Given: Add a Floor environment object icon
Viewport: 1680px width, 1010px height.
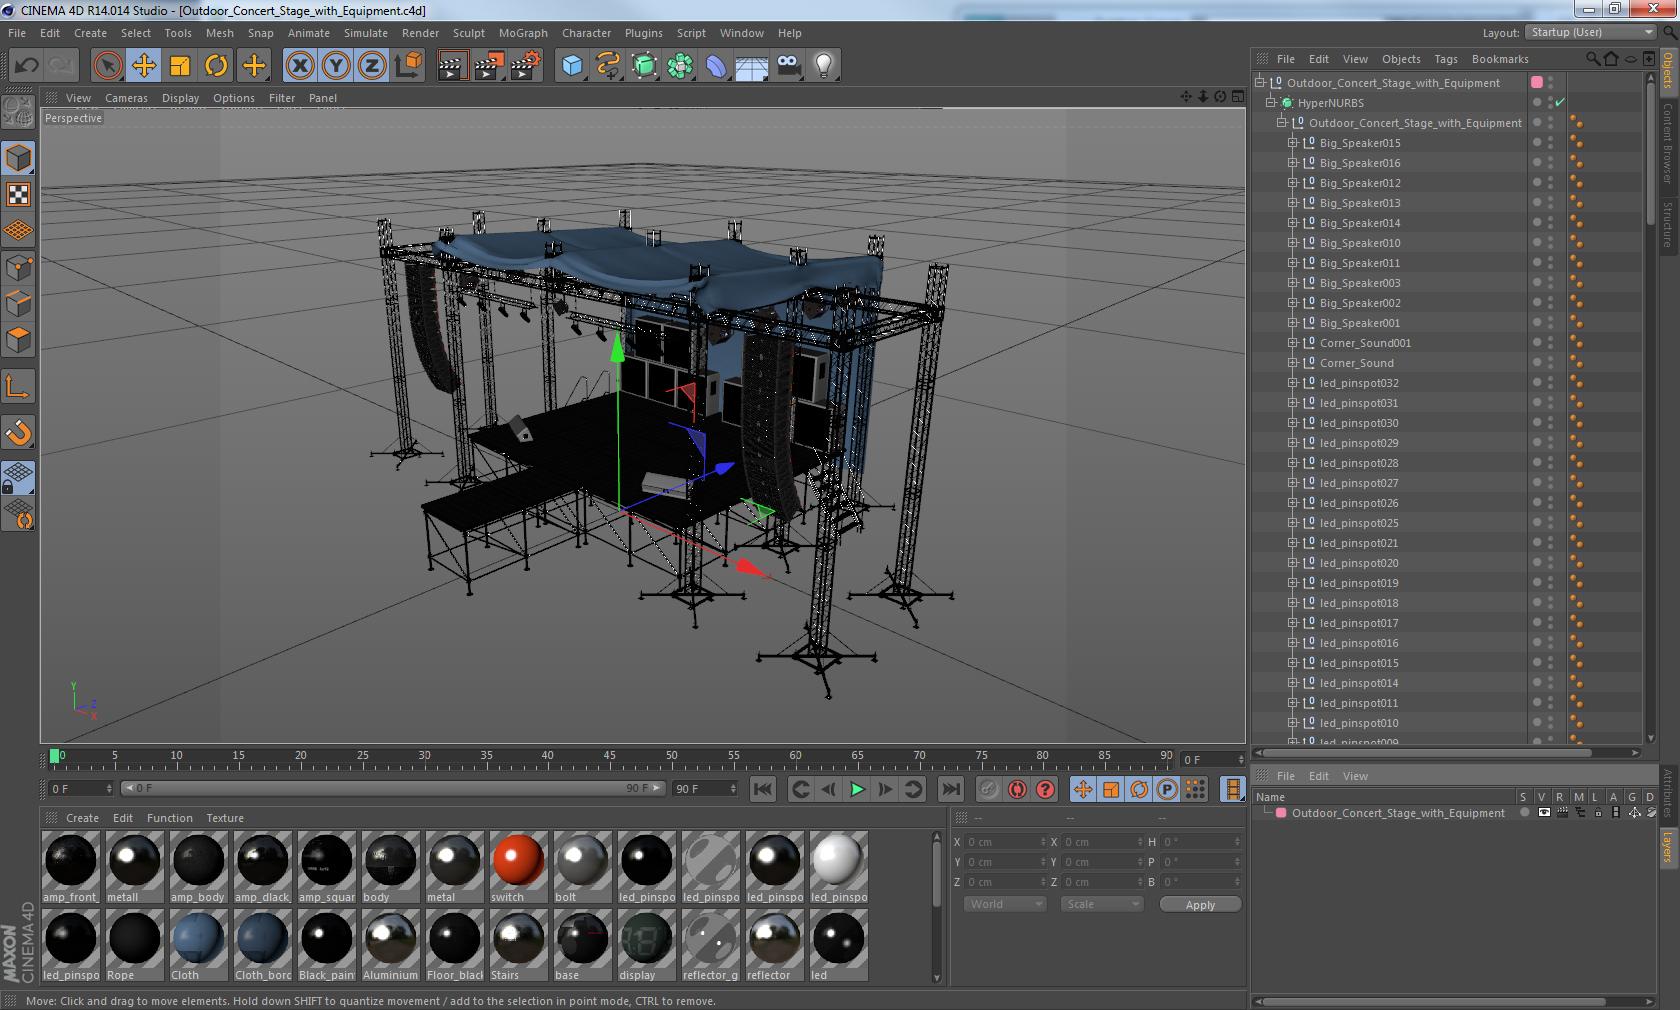Looking at the screenshot, I should (752, 66).
